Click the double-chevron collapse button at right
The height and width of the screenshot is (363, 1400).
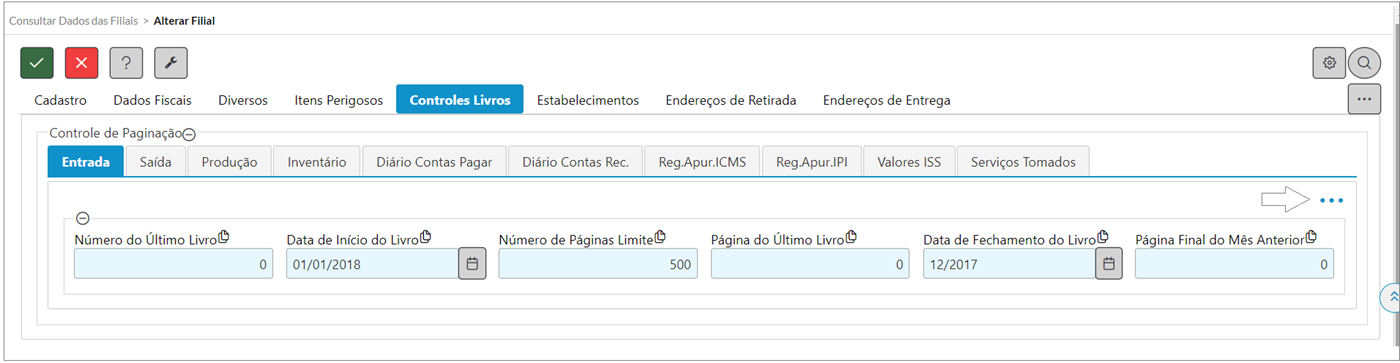coord(1391,297)
